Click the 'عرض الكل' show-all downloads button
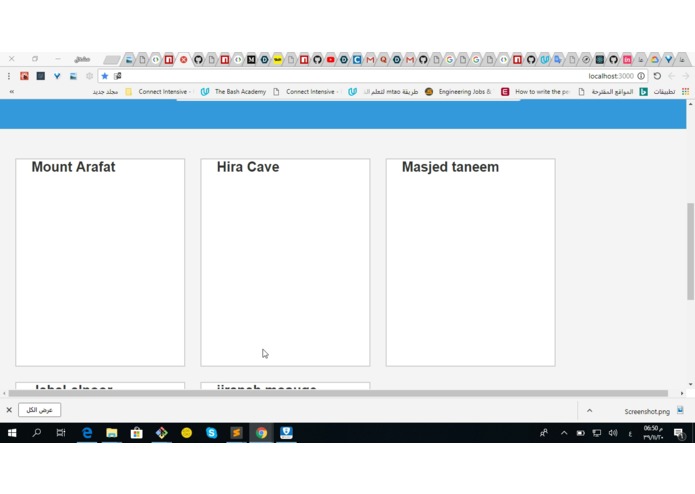This screenshot has height=494, width=695. (x=39, y=410)
